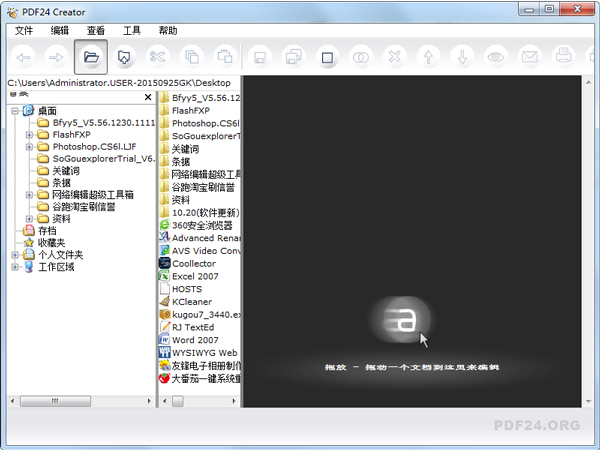The height and width of the screenshot is (450, 600).
Task: Select Coollector in the file list
Action: (x=194, y=264)
